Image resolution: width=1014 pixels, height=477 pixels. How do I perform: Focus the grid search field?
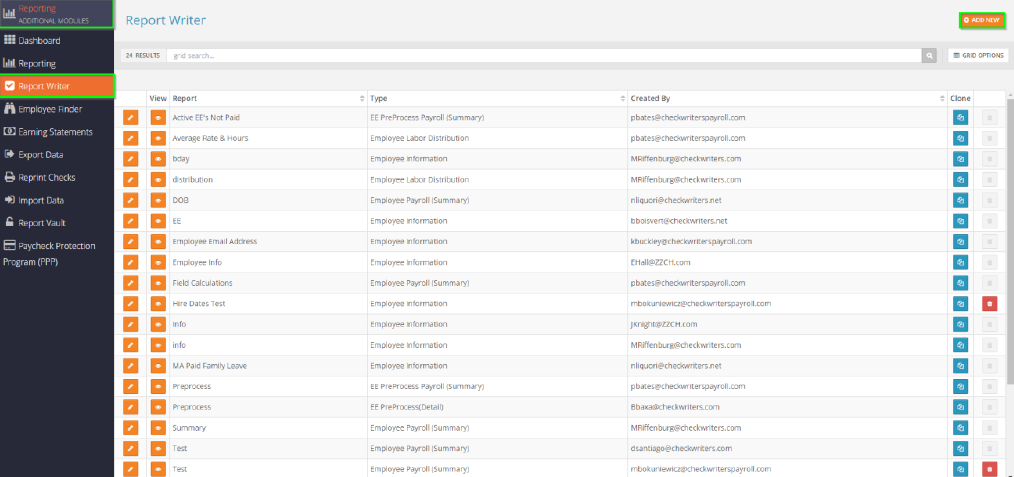click(x=543, y=56)
